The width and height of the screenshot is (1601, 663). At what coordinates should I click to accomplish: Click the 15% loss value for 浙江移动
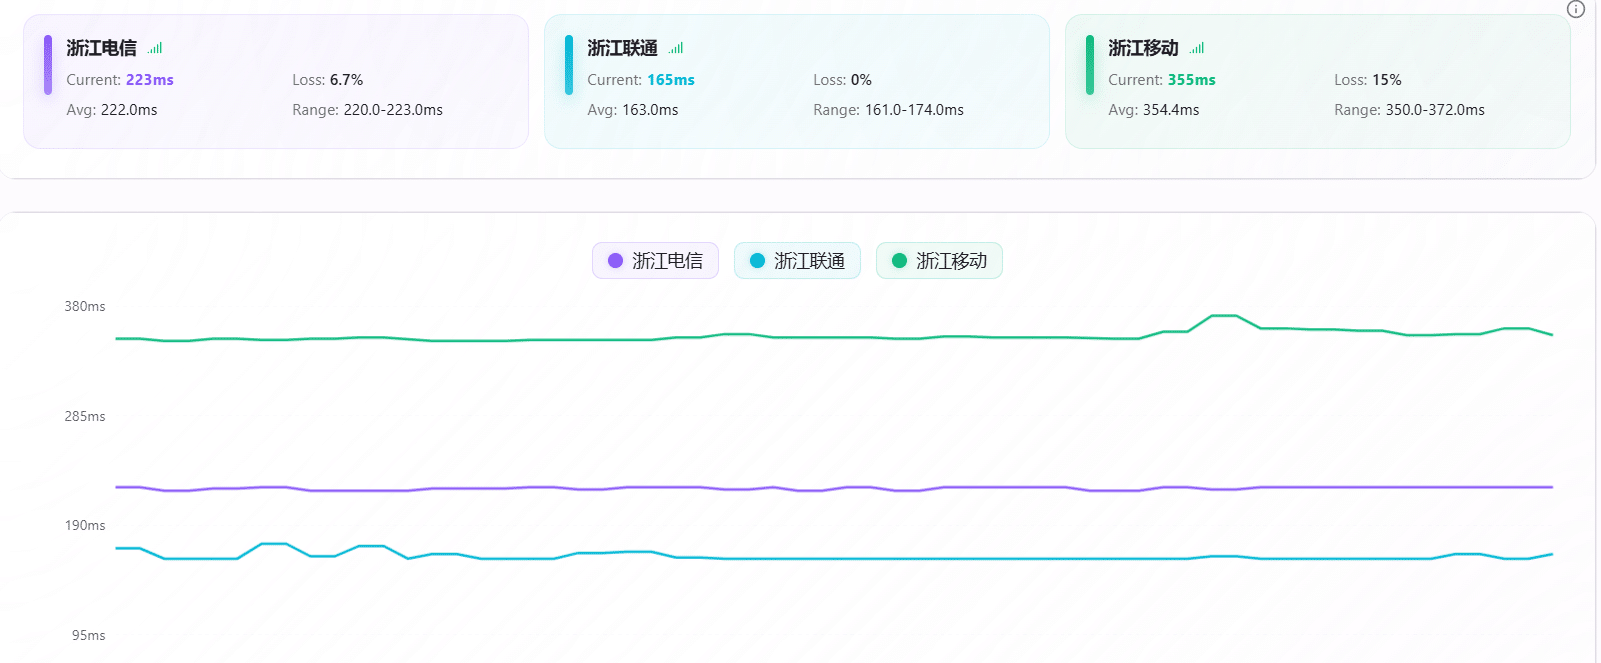(x=1386, y=80)
